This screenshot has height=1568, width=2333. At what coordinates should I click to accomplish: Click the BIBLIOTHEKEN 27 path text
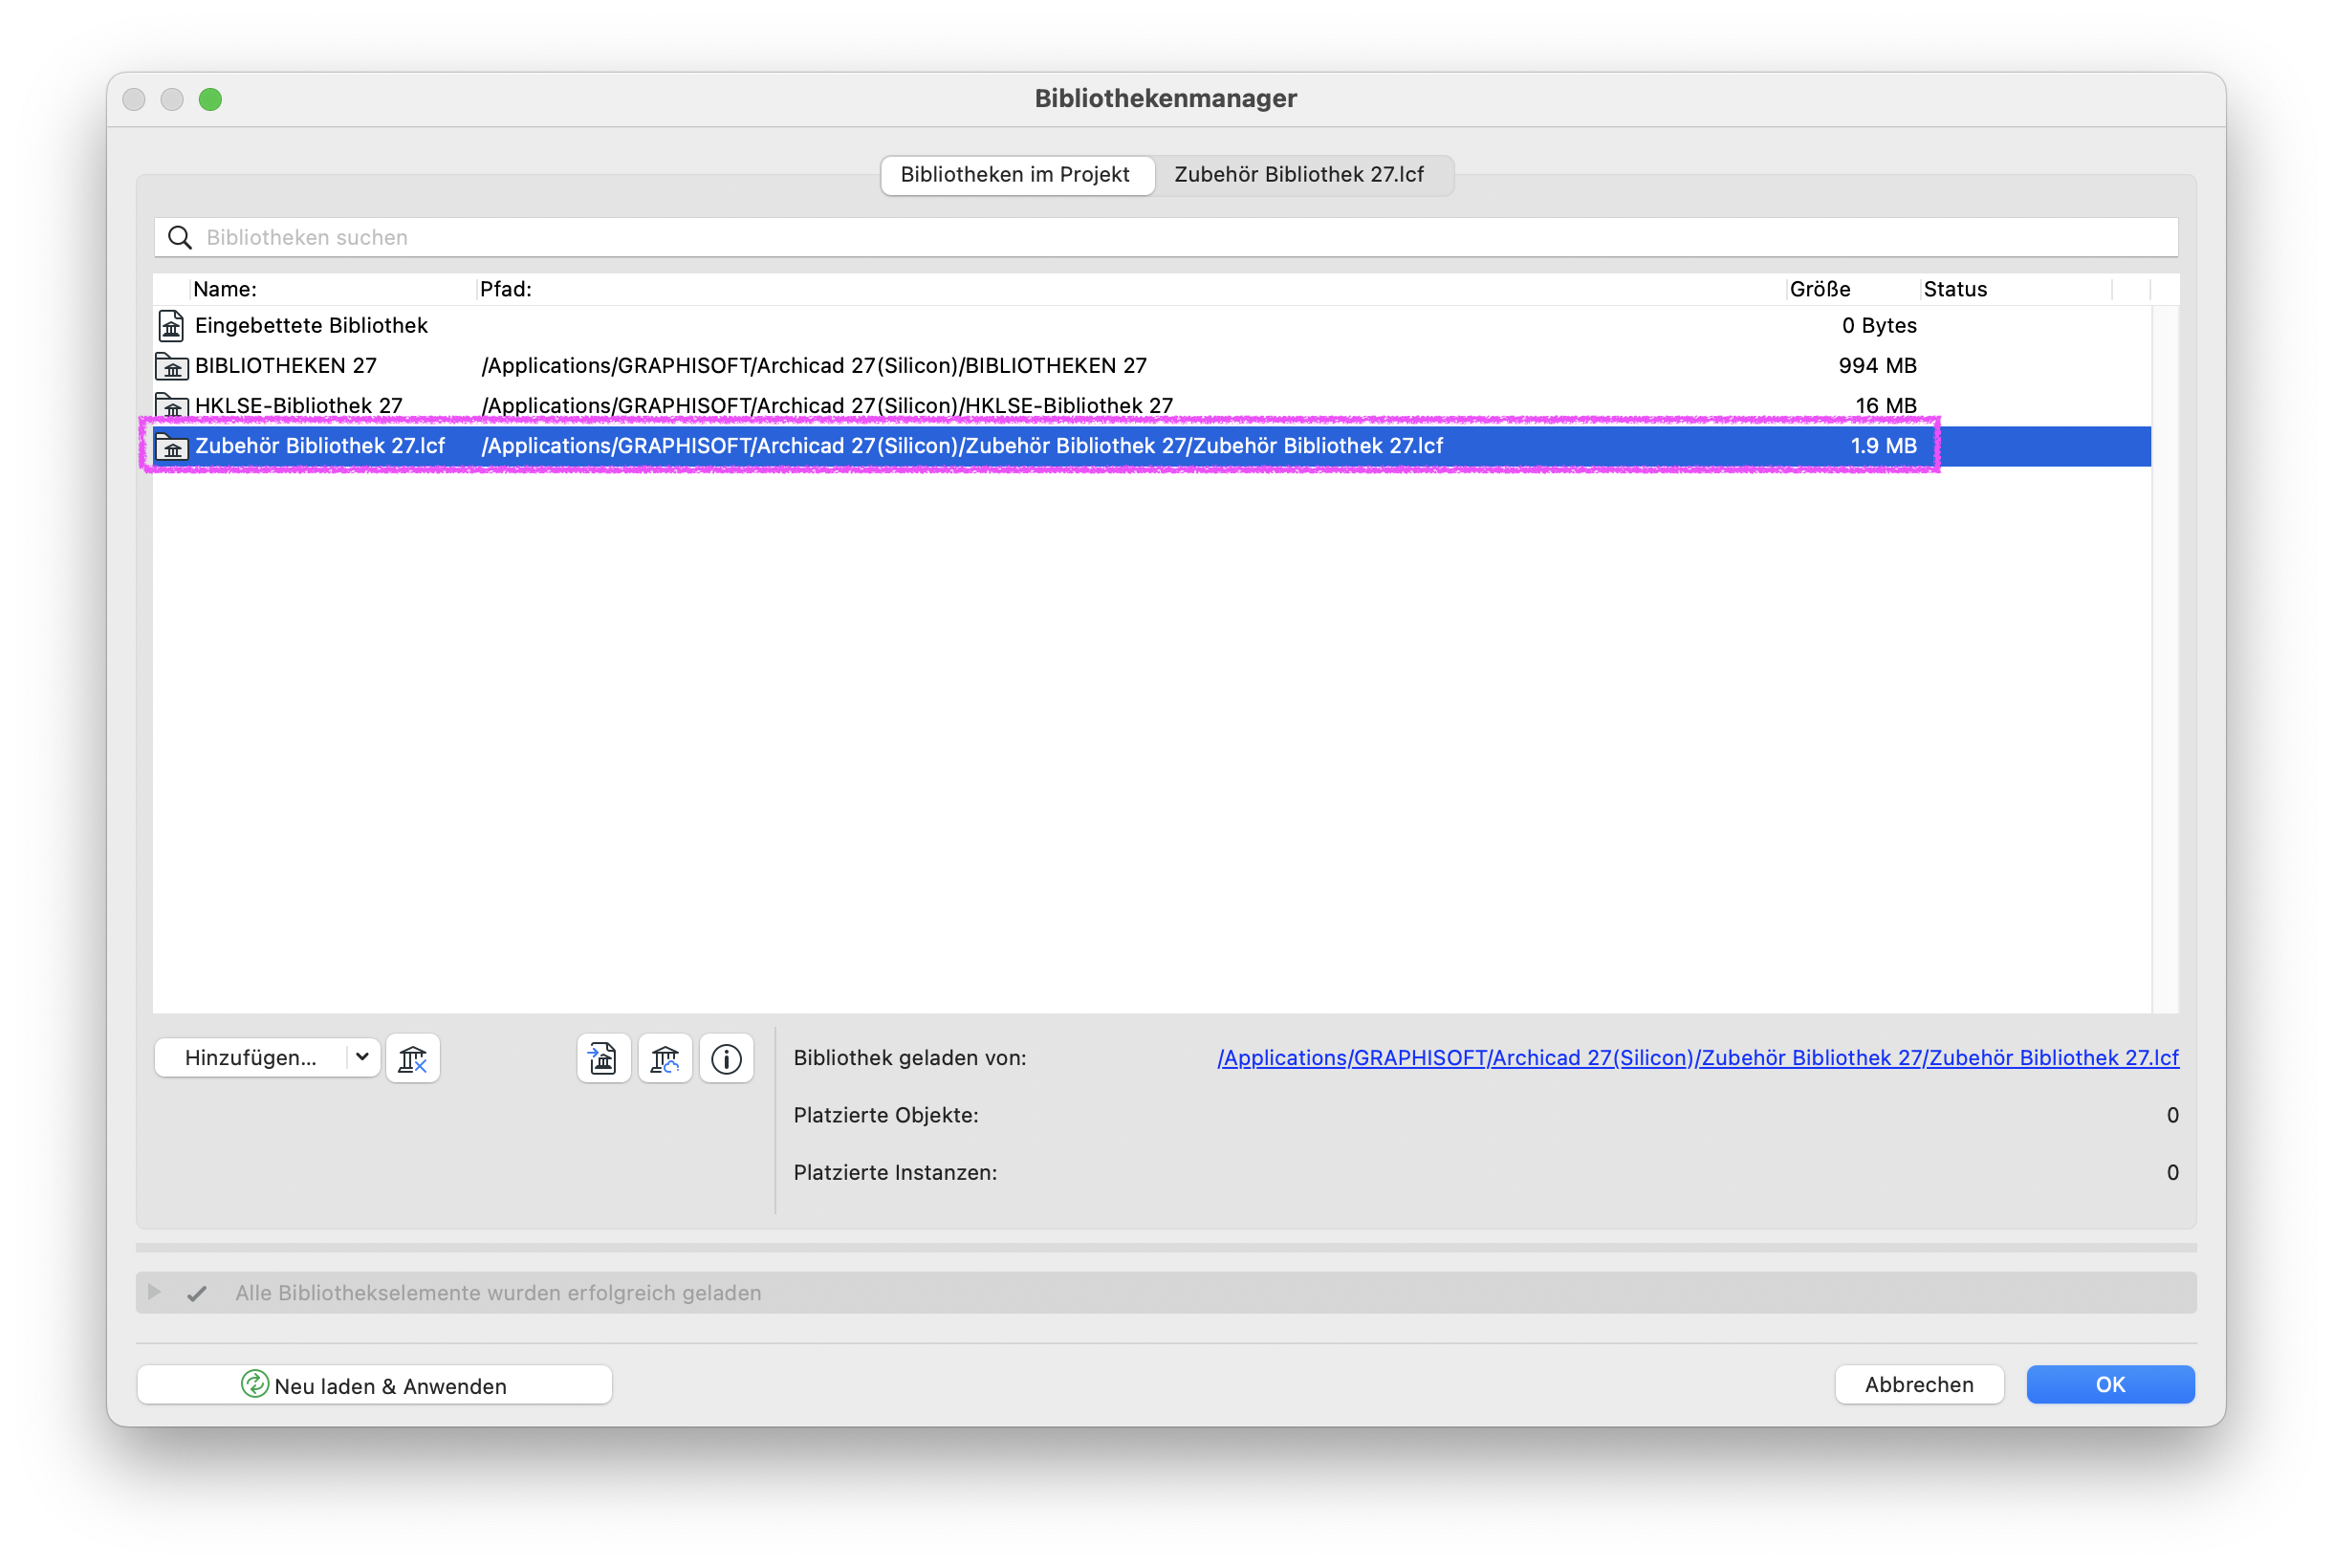tap(814, 366)
